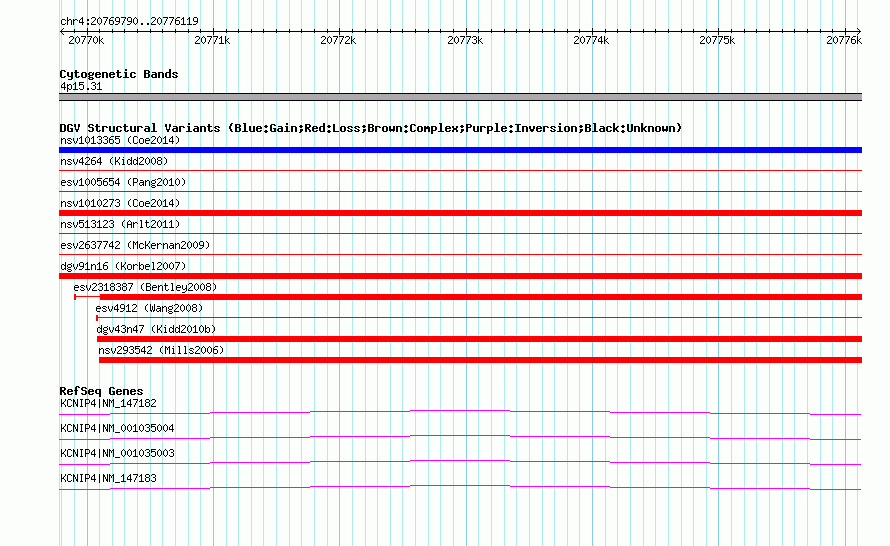The image size is (890, 546).
Task: Click the DGV Structural Variants track title
Action: [x=371, y=128]
